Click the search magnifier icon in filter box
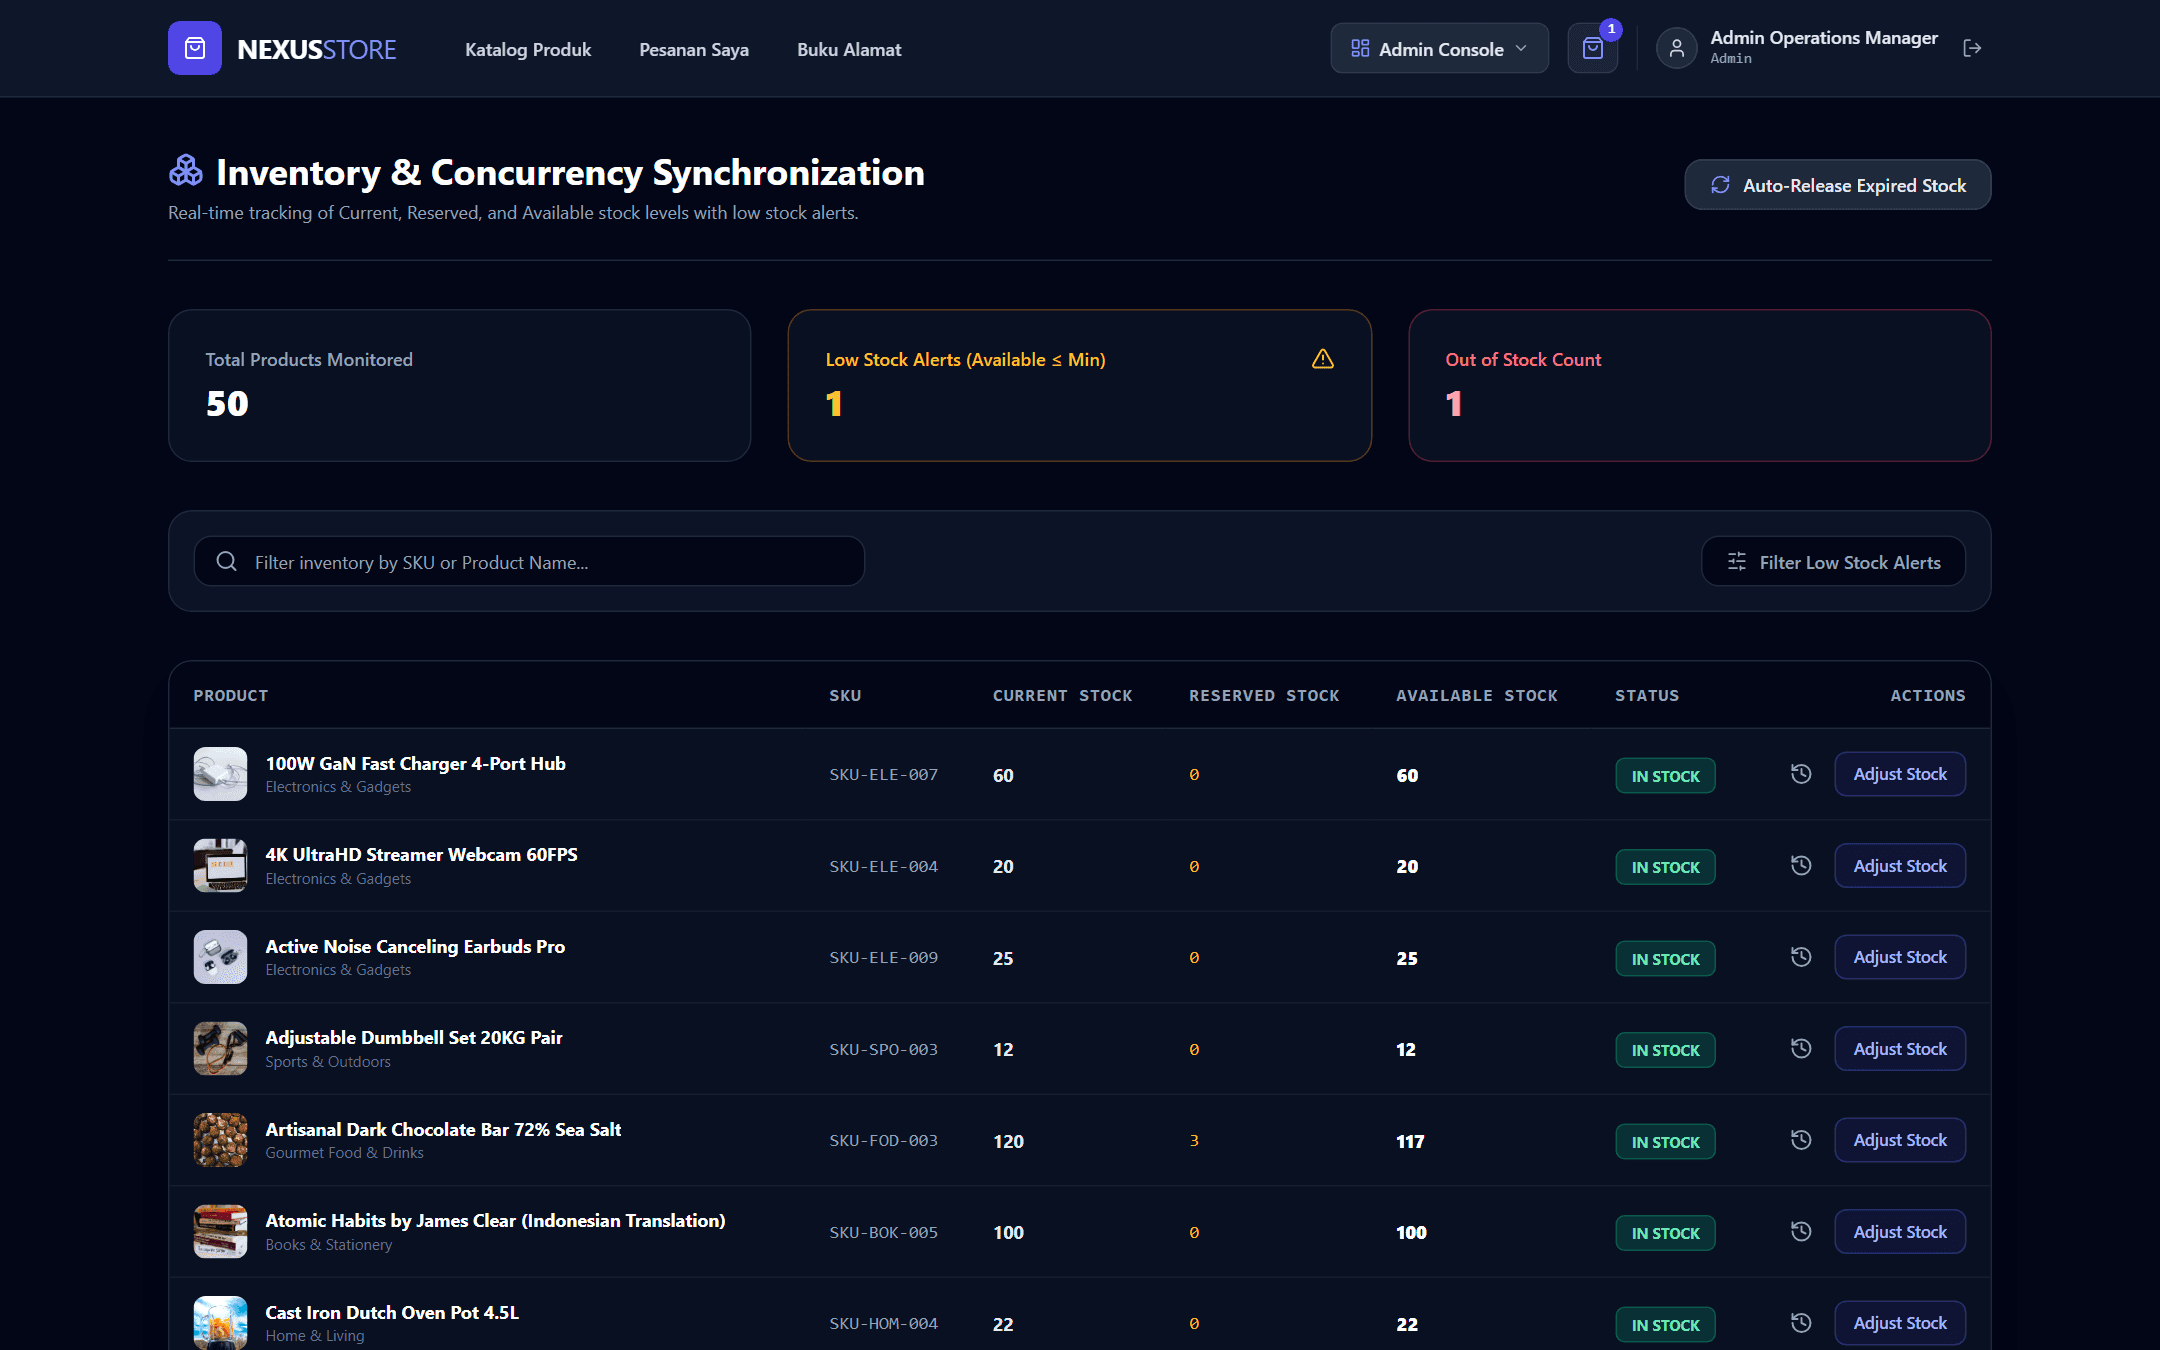 [227, 562]
